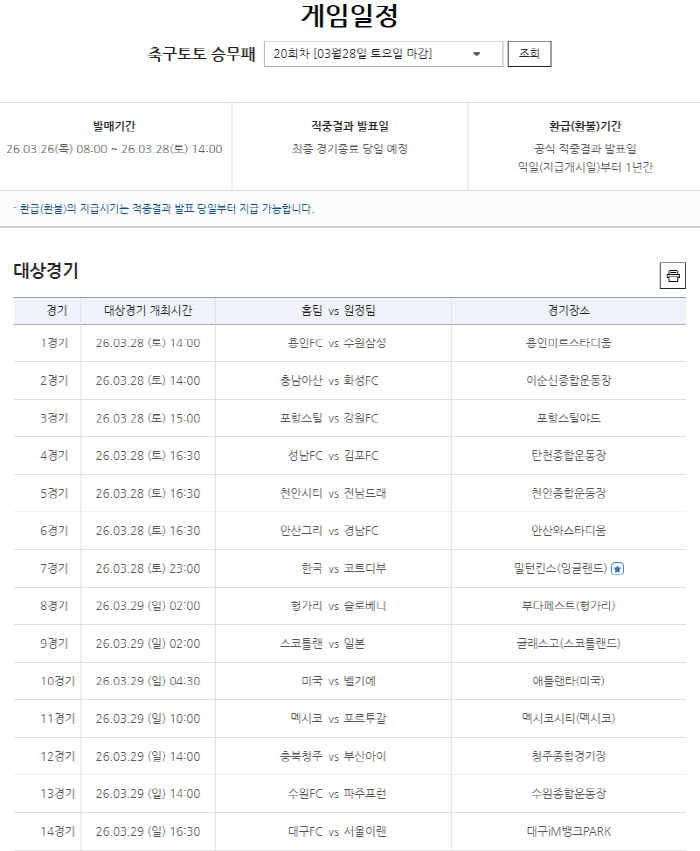This screenshot has width=700, height=851.
Task: Click the 대상경기 section title
Action: click(46, 270)
